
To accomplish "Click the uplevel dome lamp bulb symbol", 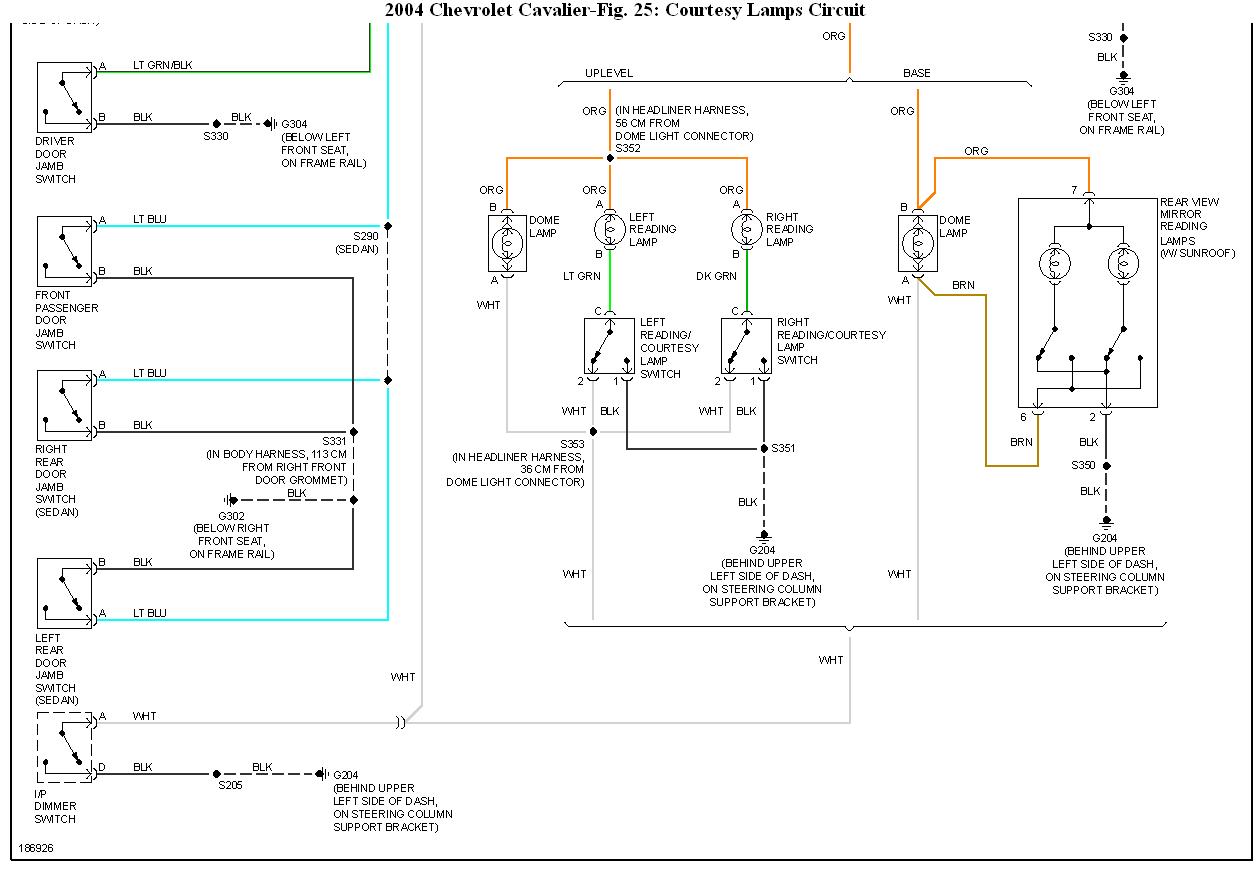I will click(x=507, y=243).
